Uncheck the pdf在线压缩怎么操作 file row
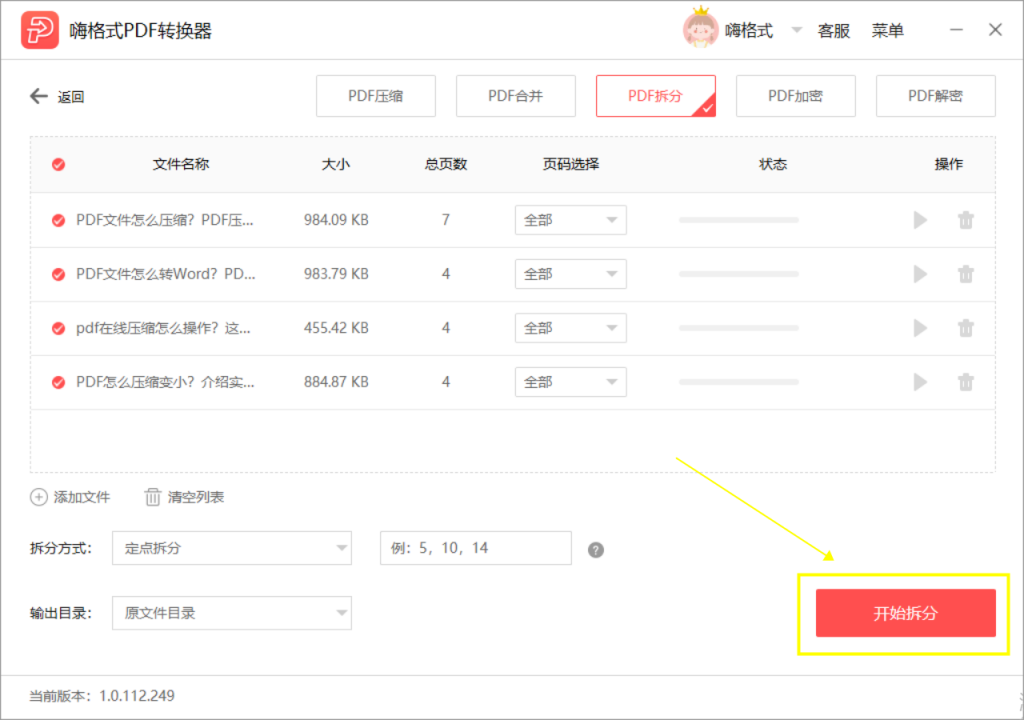This screenshot has height=720, width=1024. click(x=58, y=328)
